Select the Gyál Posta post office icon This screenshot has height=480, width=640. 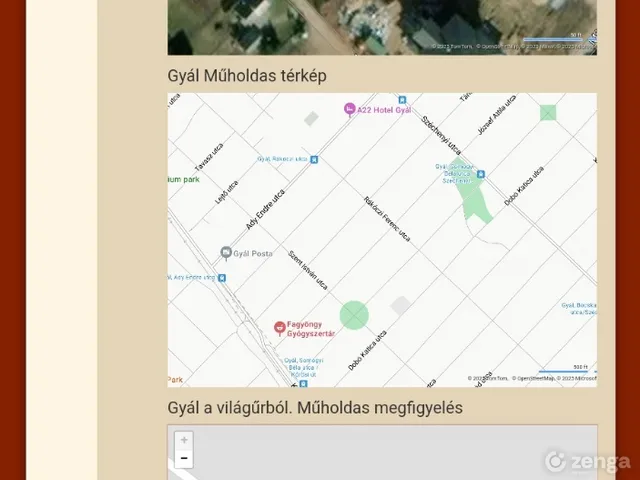(226, 253)
